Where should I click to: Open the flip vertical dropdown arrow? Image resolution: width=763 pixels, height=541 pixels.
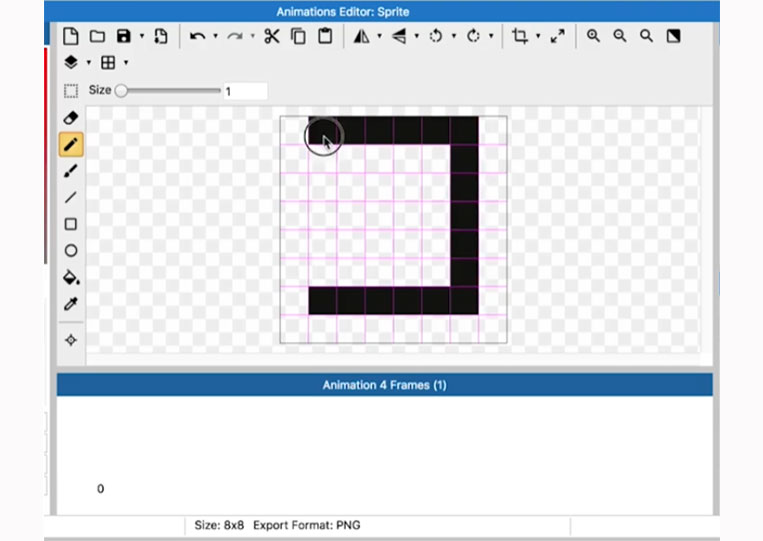tap(417, 36)
